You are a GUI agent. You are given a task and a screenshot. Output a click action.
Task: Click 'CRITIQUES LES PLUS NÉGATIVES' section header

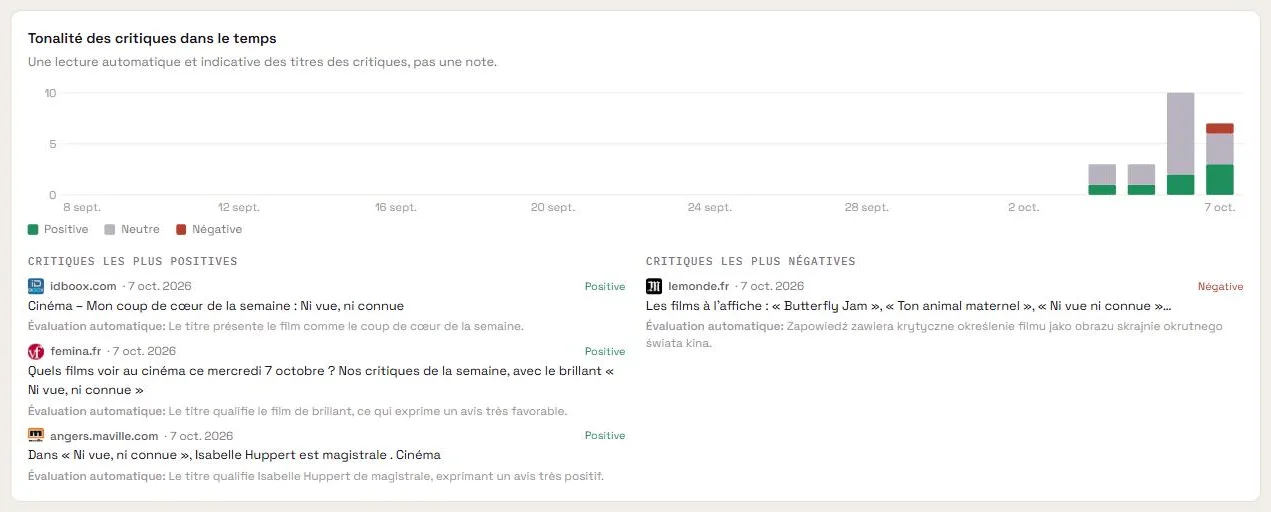click(751, 261)
